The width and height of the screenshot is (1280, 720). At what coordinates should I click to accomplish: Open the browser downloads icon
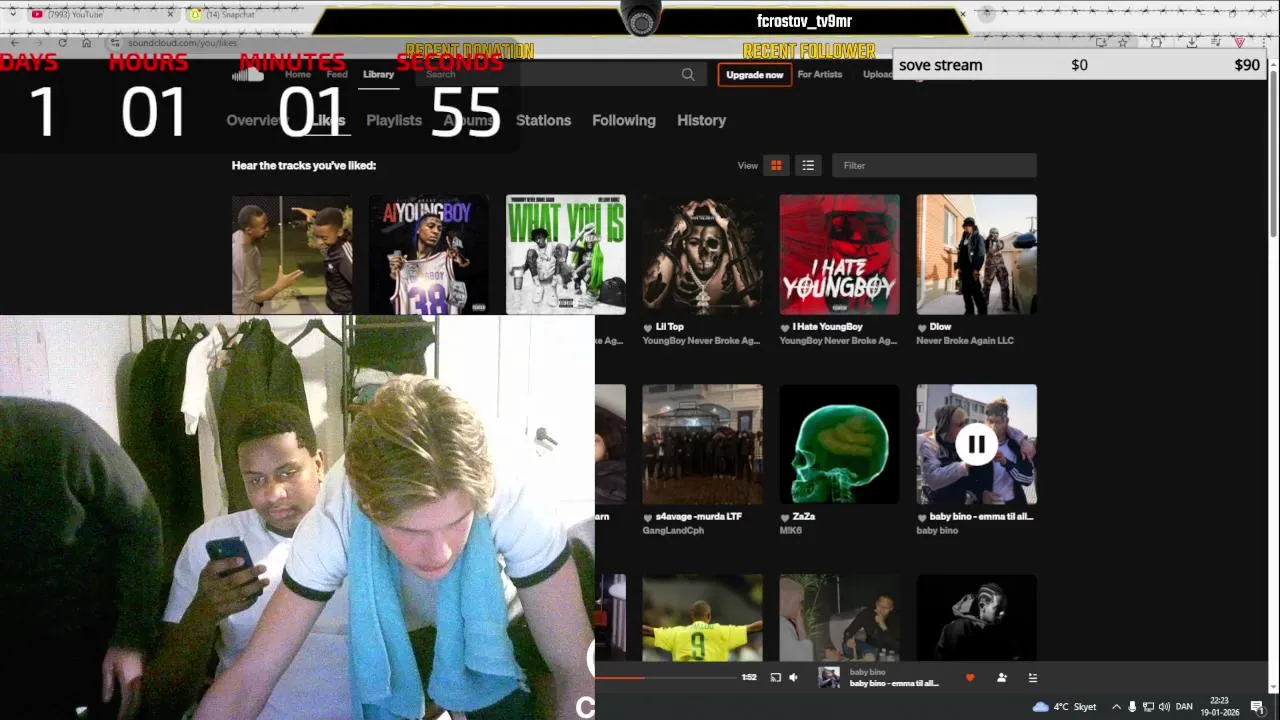pos(1192,43)
